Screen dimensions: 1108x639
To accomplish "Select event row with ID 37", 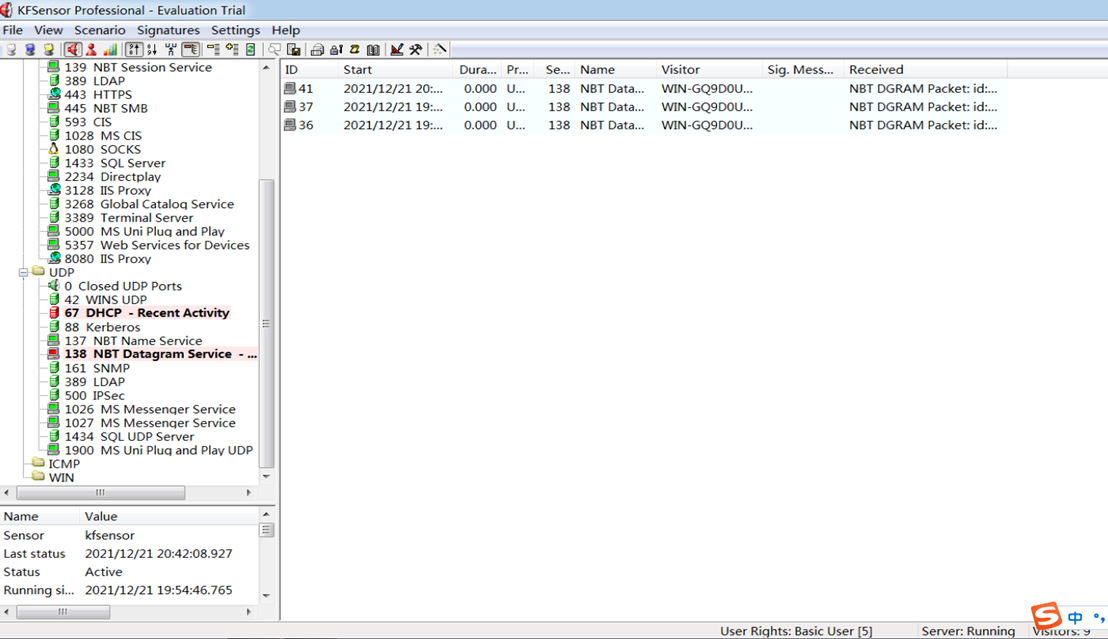I will pos(644,107).
